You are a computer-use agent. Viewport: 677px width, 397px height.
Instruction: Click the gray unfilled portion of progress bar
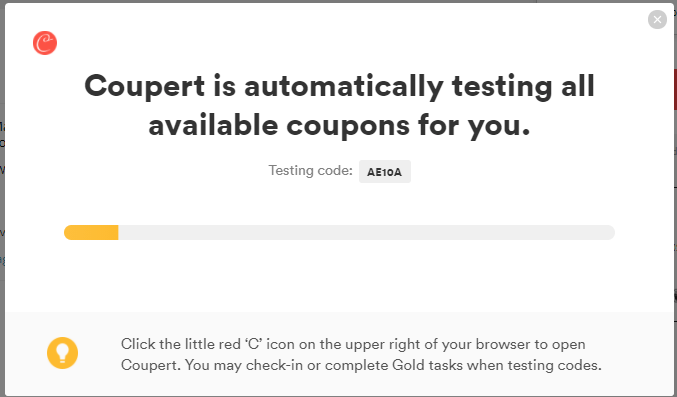(367, 232)
